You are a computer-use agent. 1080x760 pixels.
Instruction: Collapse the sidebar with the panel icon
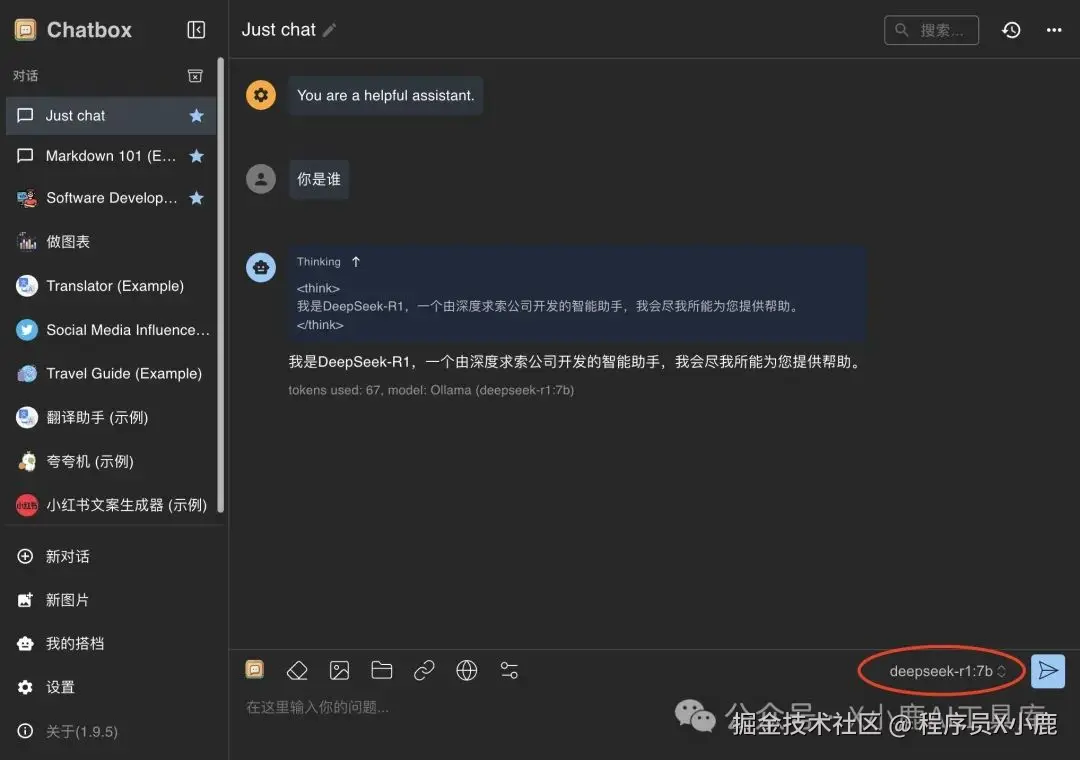196,29
